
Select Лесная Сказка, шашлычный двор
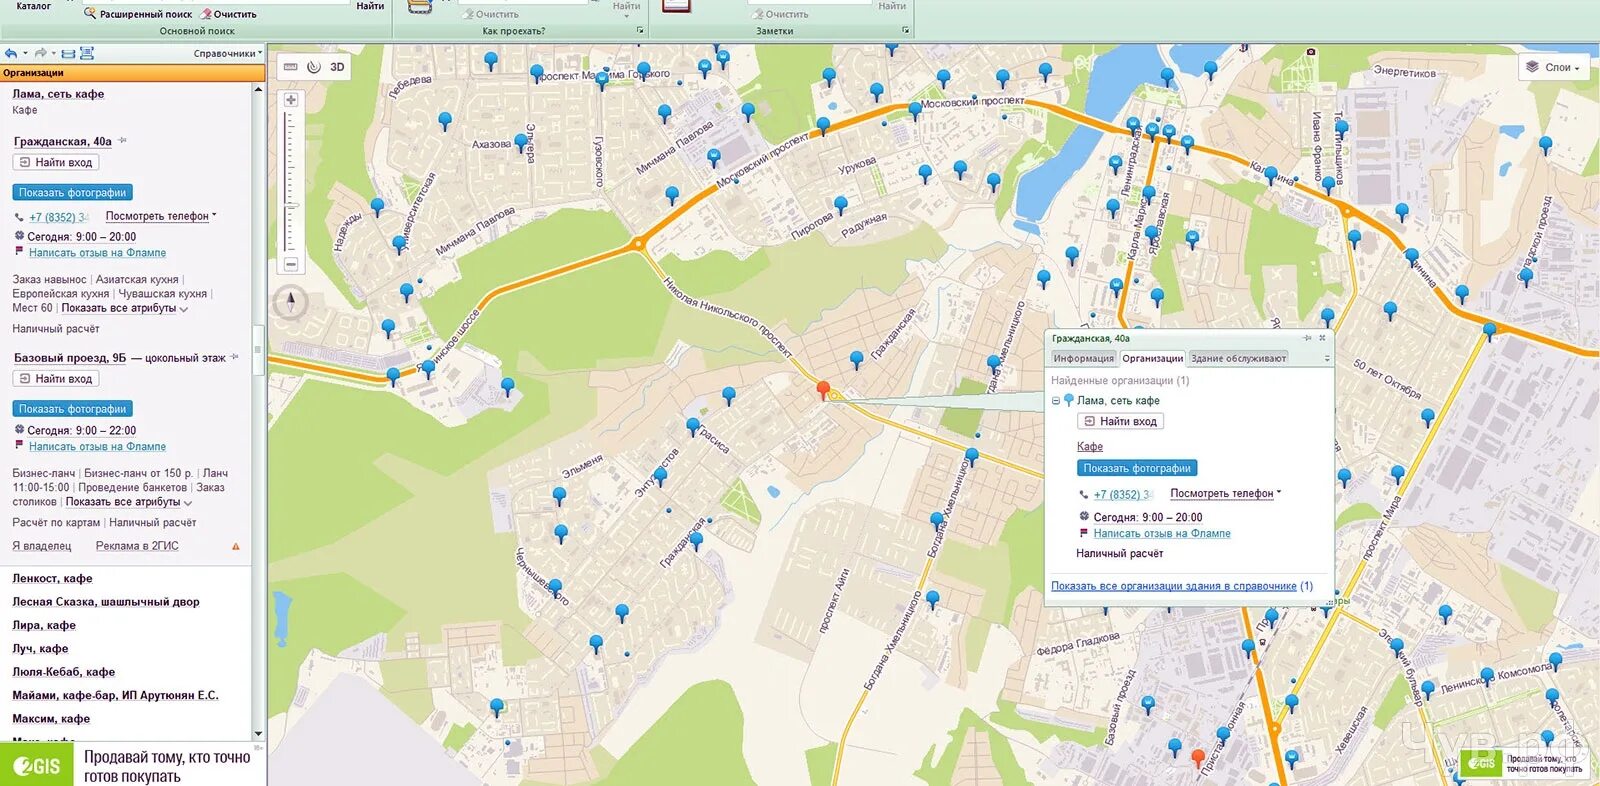coord(106,602)
